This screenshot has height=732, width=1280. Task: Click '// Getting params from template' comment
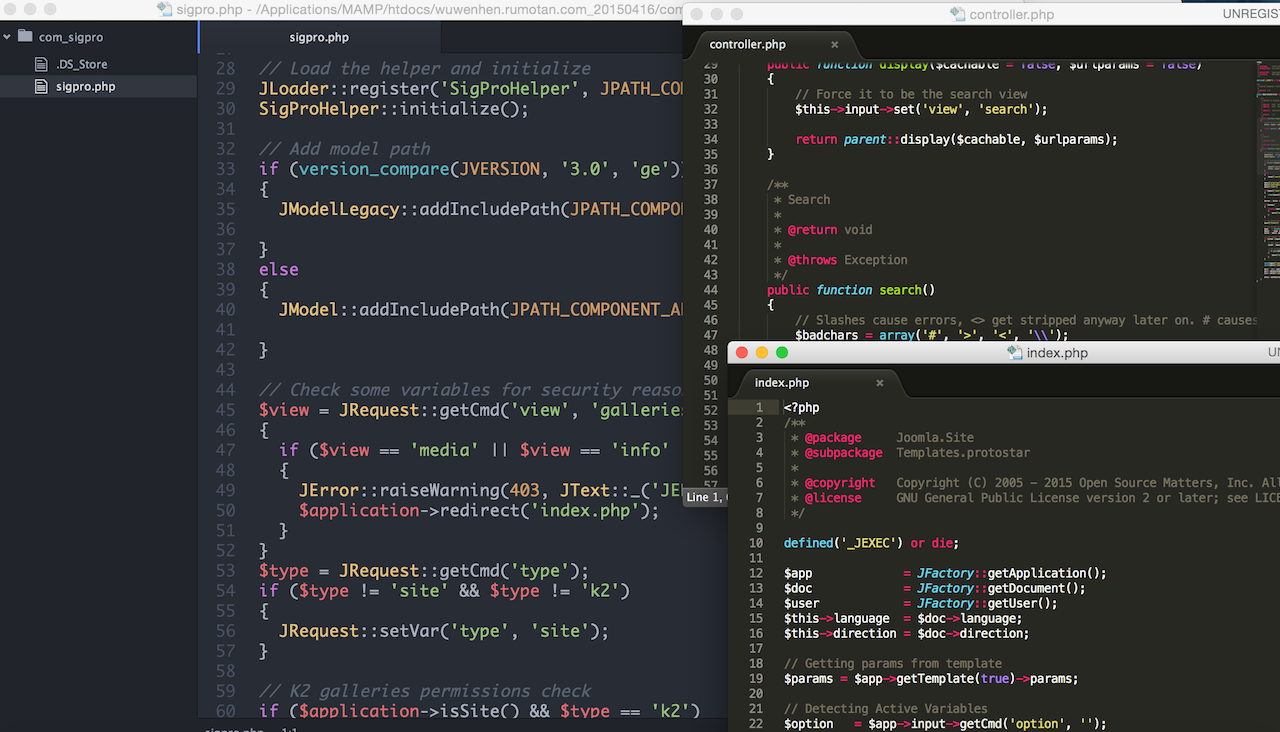point(893,663)
